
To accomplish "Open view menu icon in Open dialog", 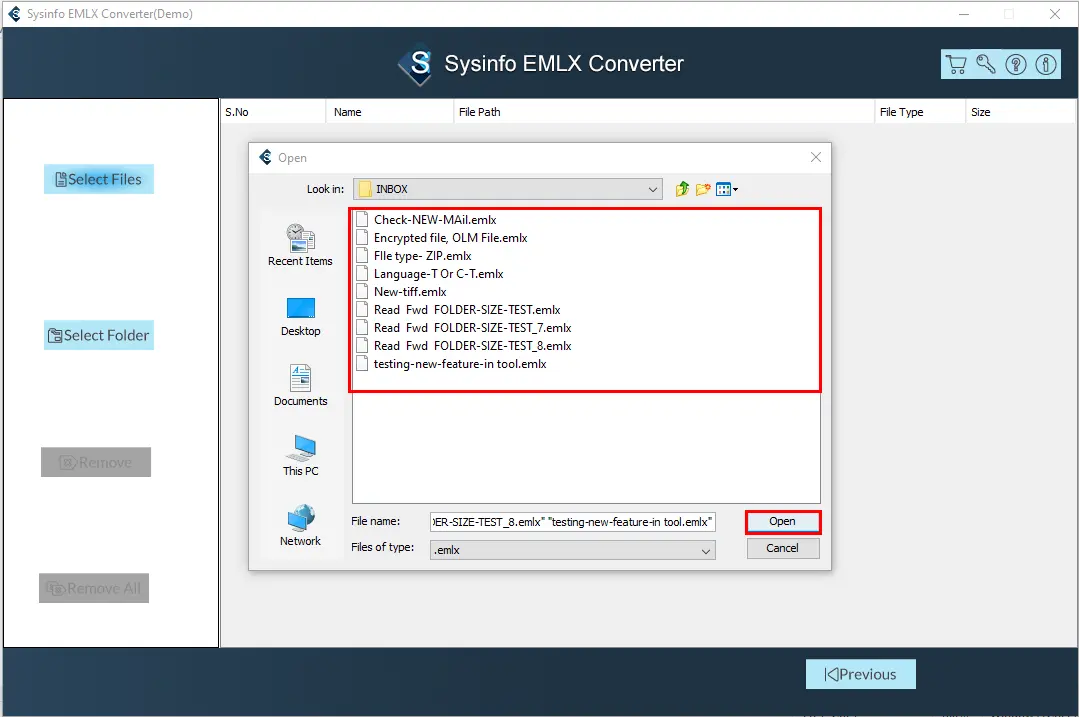I will [x=727, y=189].
